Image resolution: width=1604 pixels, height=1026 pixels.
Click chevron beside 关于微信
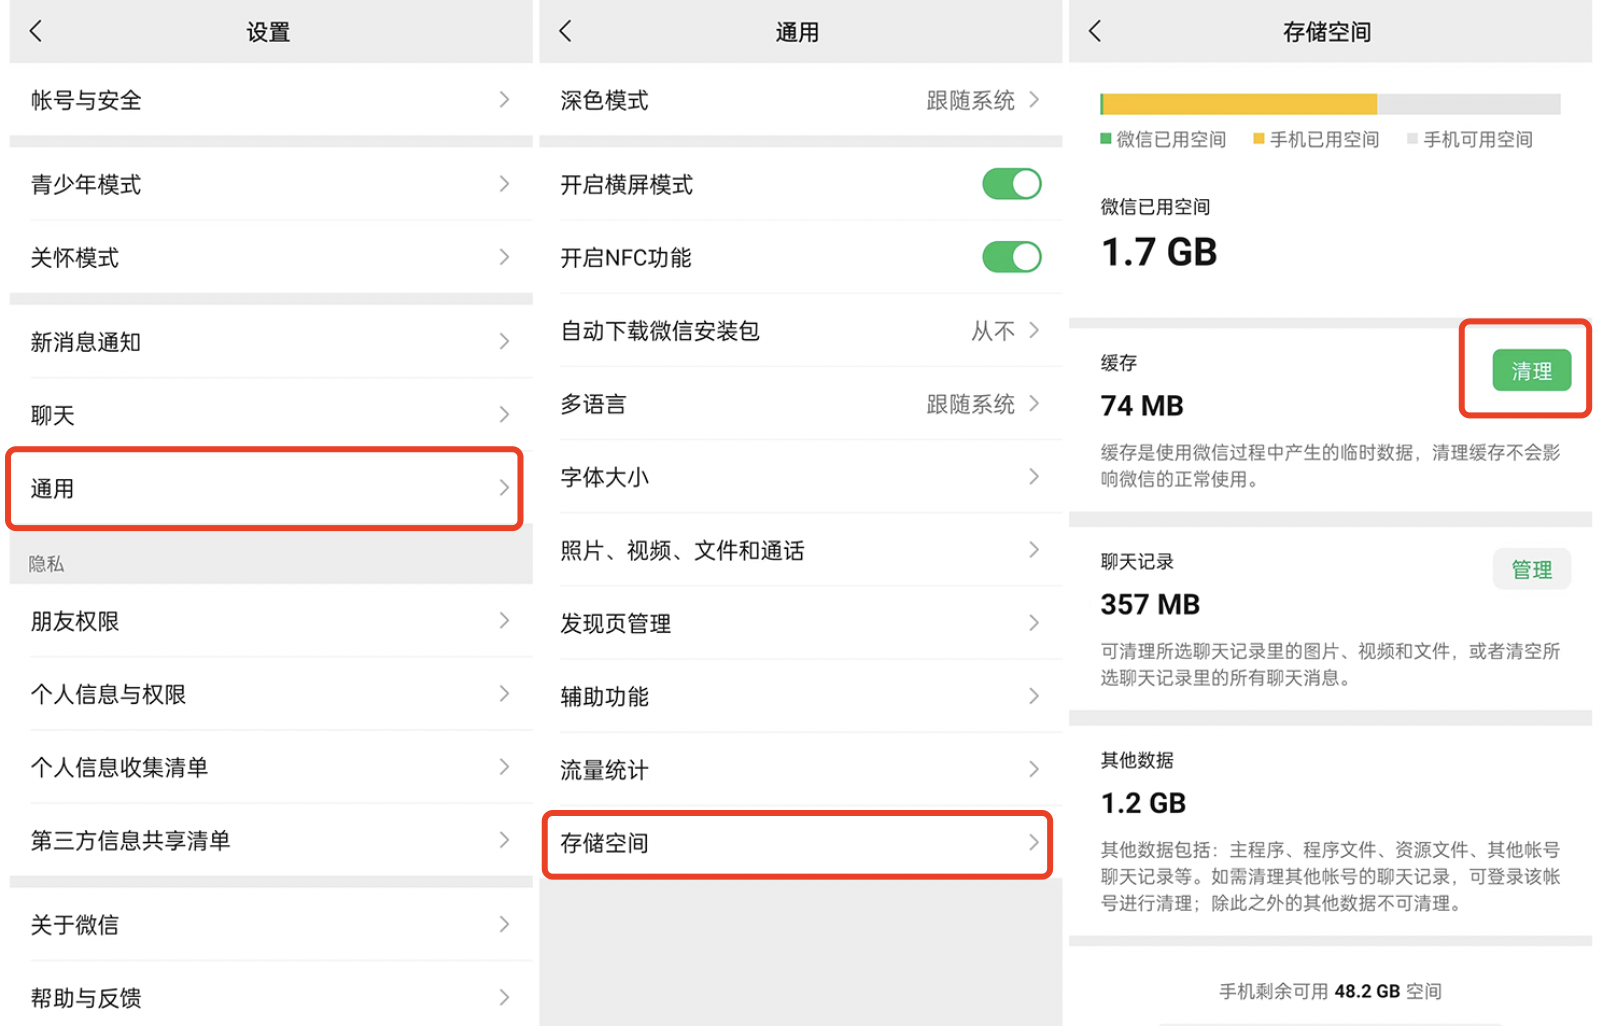point(505,924)
